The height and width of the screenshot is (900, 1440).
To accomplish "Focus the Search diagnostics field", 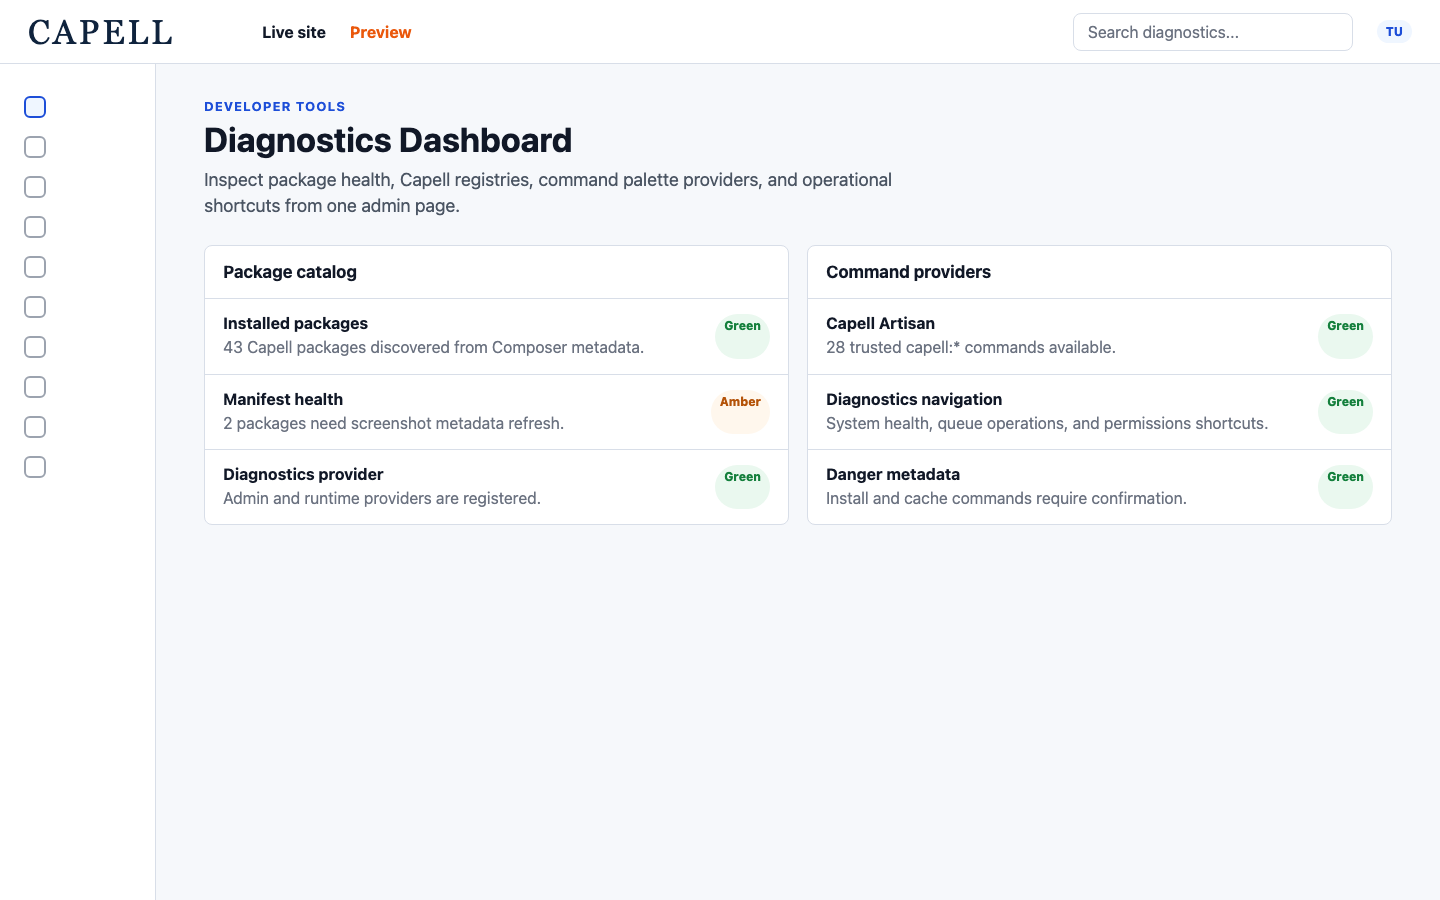I will [1213, 32].
